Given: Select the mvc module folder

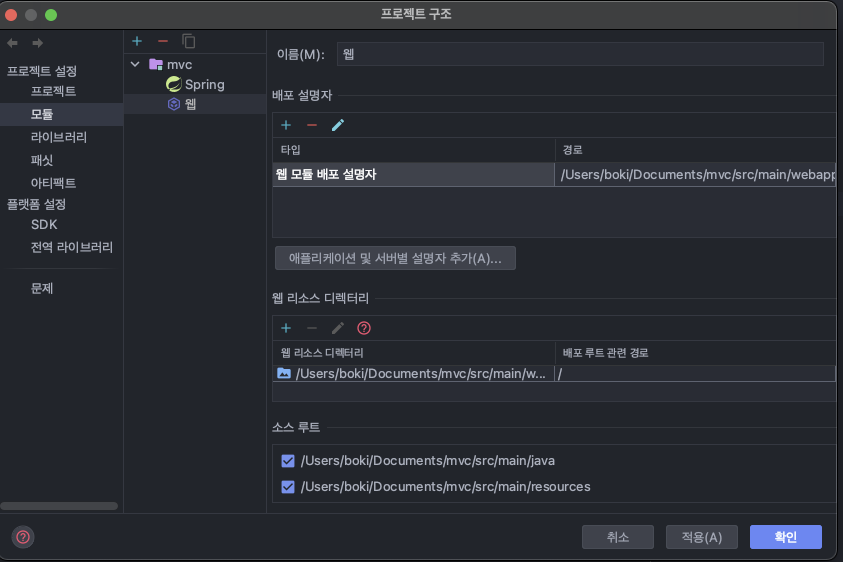Looking at the screenshot, I should (180, 65).
